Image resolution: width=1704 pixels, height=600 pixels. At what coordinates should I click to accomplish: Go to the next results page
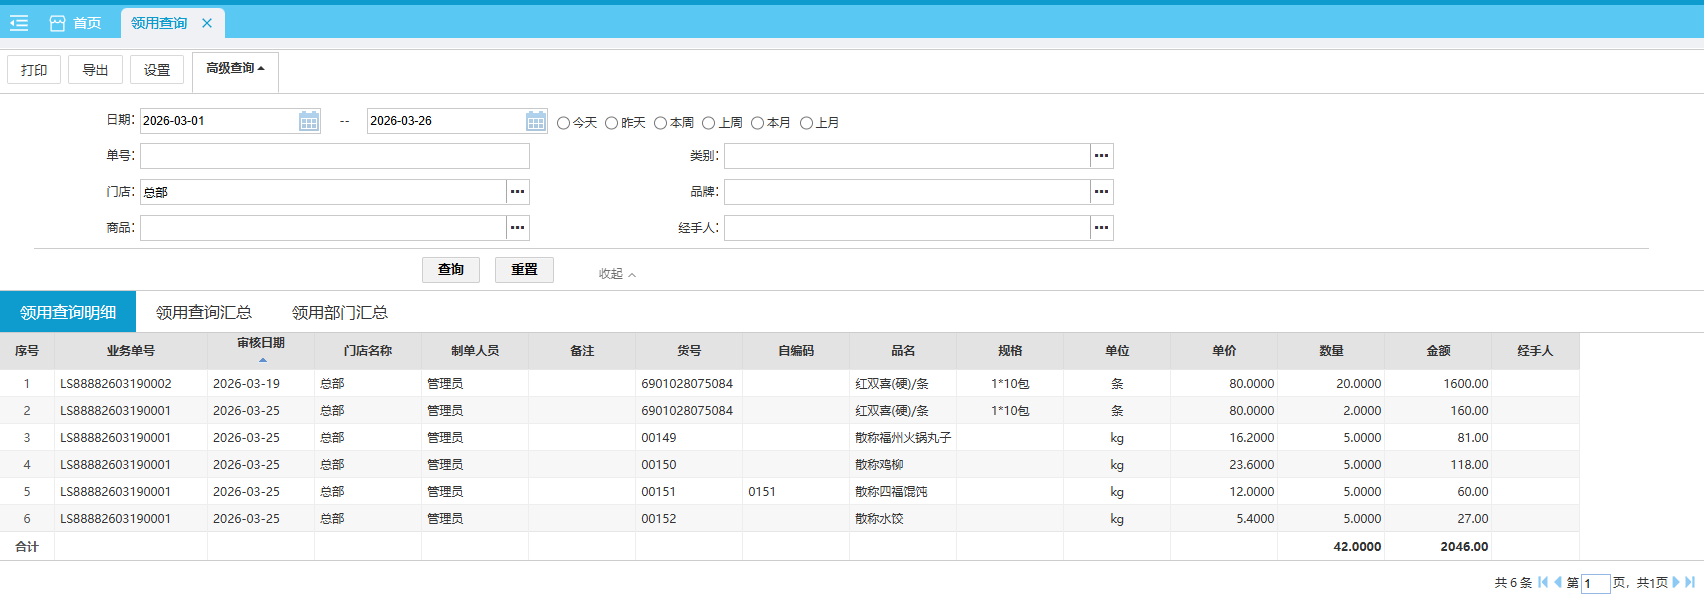(1676, 582)
